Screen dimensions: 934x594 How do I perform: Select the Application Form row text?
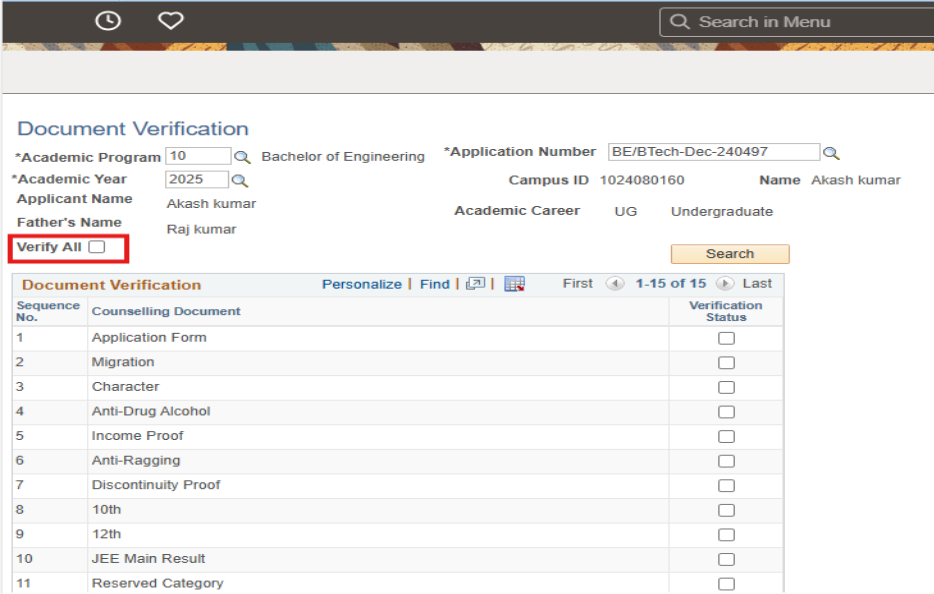click(149, 338)
